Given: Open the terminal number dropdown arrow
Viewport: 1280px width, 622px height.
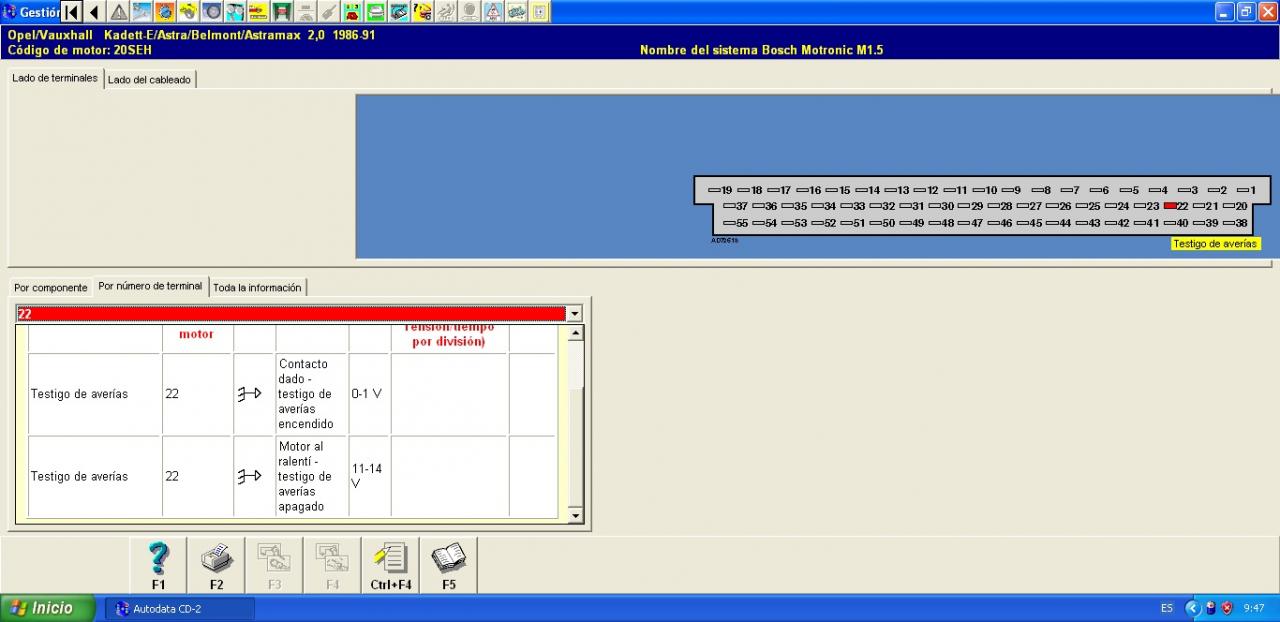Looking at the screenshot, I should click(574, 314).
